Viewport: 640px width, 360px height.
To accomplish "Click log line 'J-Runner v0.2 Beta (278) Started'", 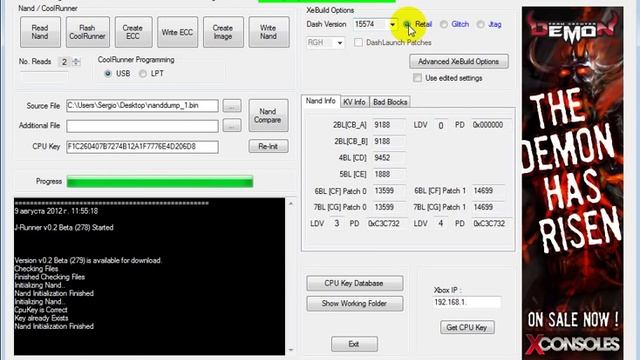I will (64, 228).
